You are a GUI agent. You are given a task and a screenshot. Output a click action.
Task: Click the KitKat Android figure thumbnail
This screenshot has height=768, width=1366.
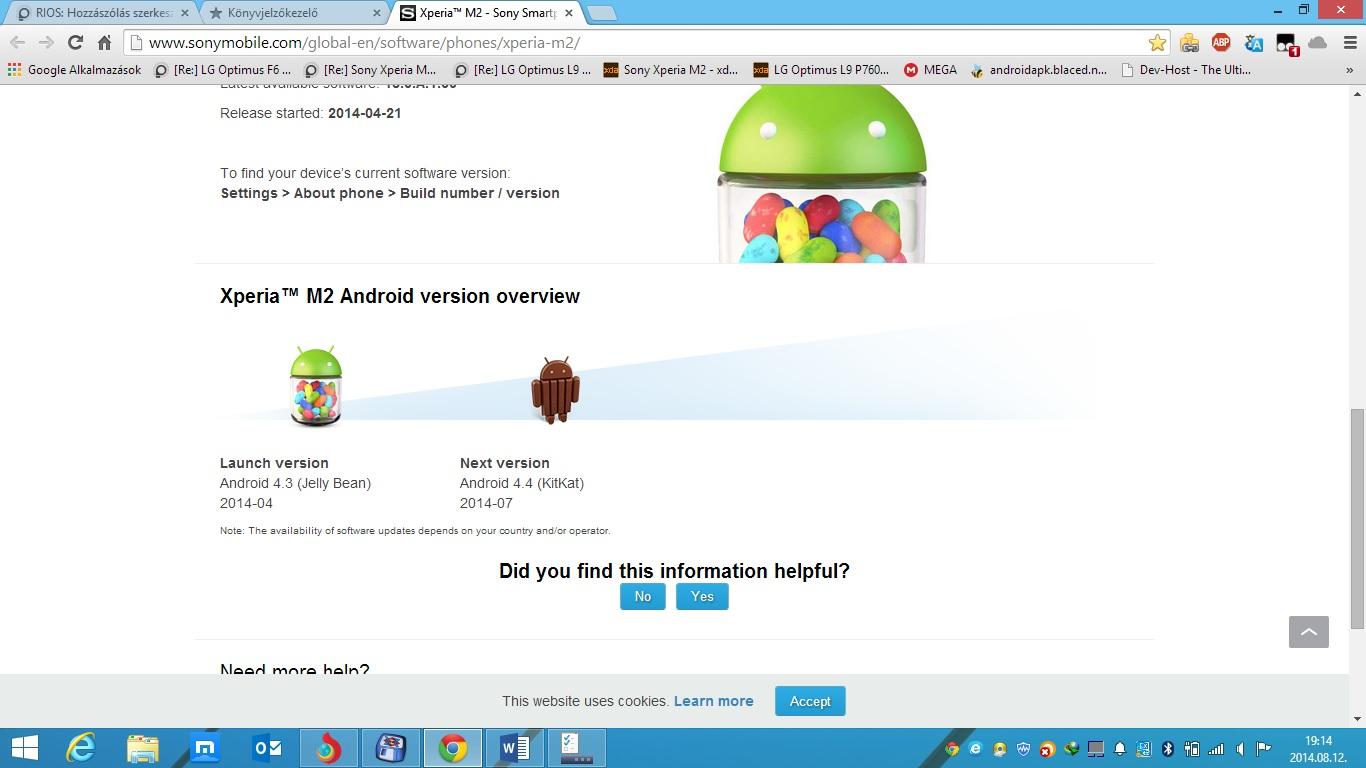pos(555,390)
